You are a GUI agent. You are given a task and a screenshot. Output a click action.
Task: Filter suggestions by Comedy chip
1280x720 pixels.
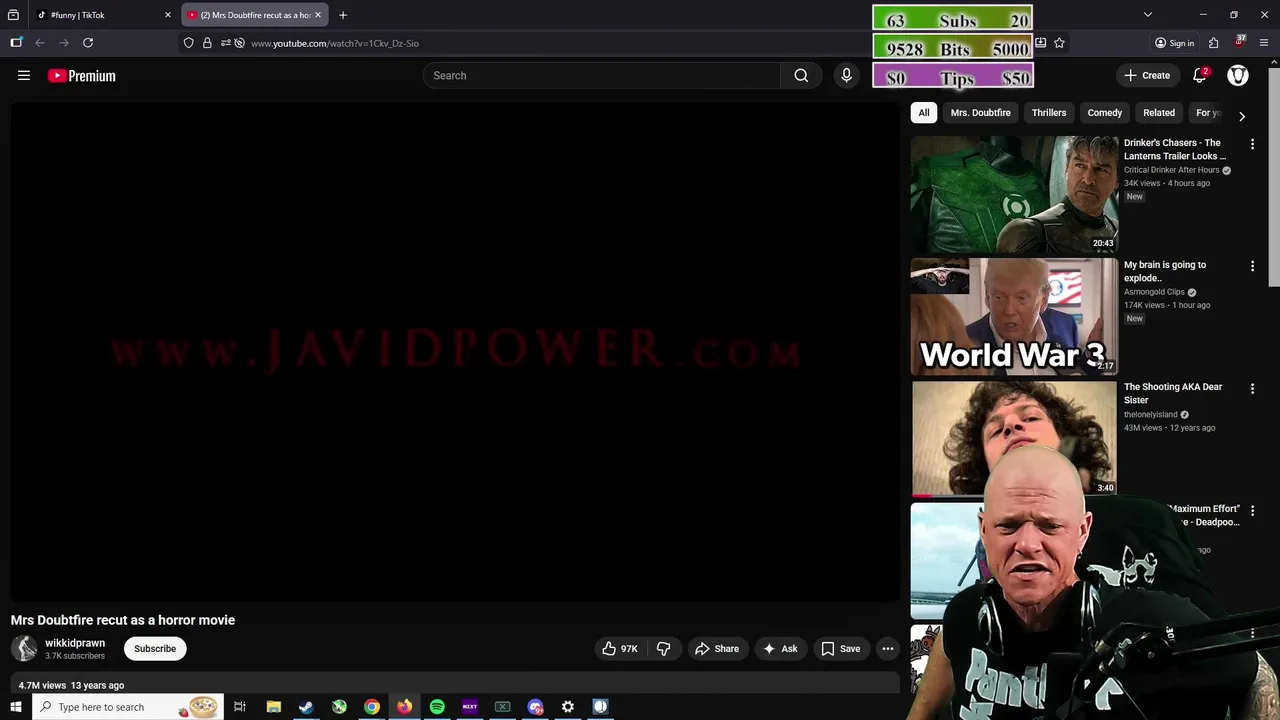[1105, 113]
